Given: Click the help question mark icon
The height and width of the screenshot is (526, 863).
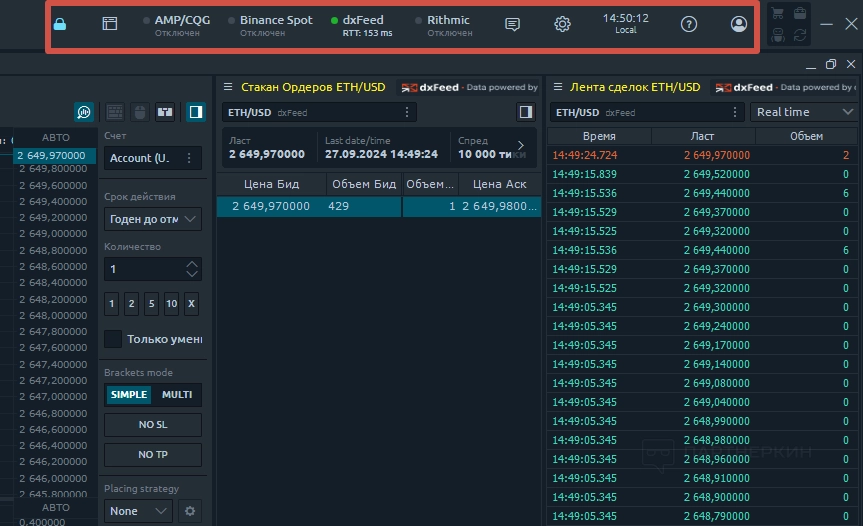Looking at the screenshot, I should click(688, 25).
